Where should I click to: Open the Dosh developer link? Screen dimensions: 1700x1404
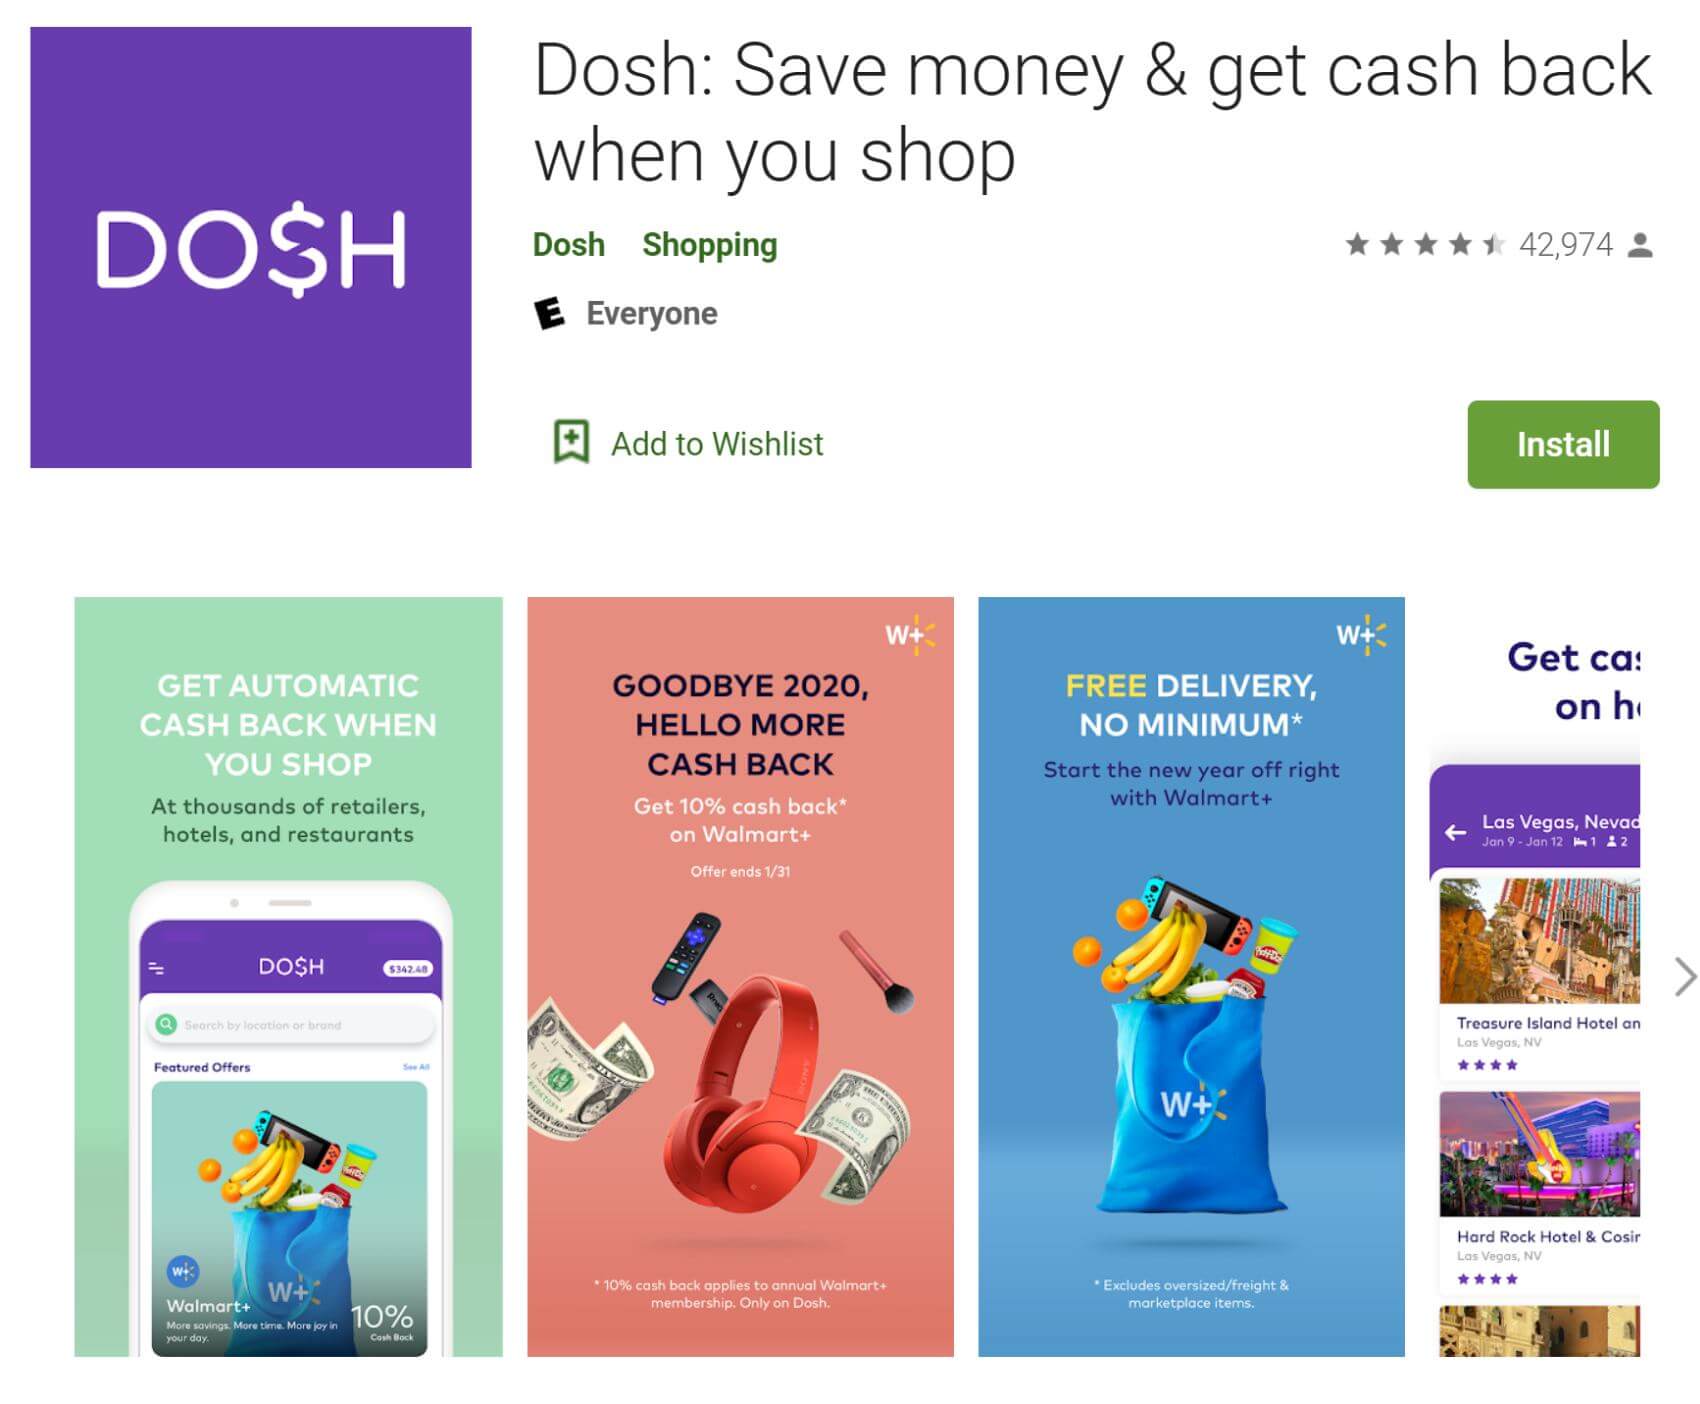(568, 245)
